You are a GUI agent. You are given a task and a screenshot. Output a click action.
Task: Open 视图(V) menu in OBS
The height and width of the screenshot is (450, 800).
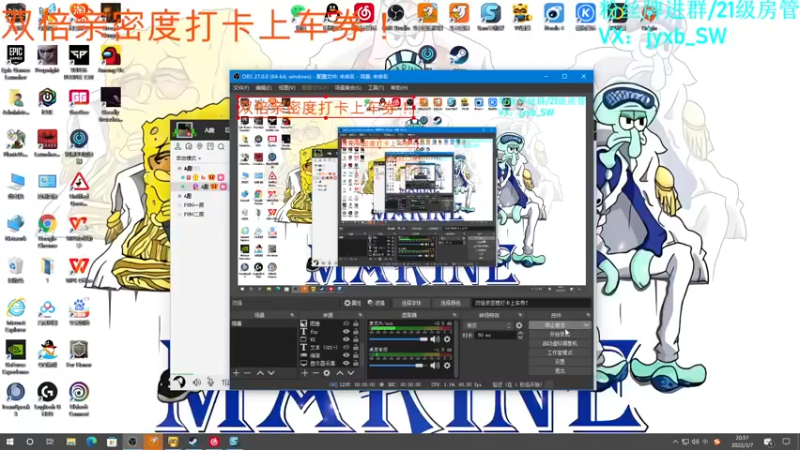pos(287,88)
